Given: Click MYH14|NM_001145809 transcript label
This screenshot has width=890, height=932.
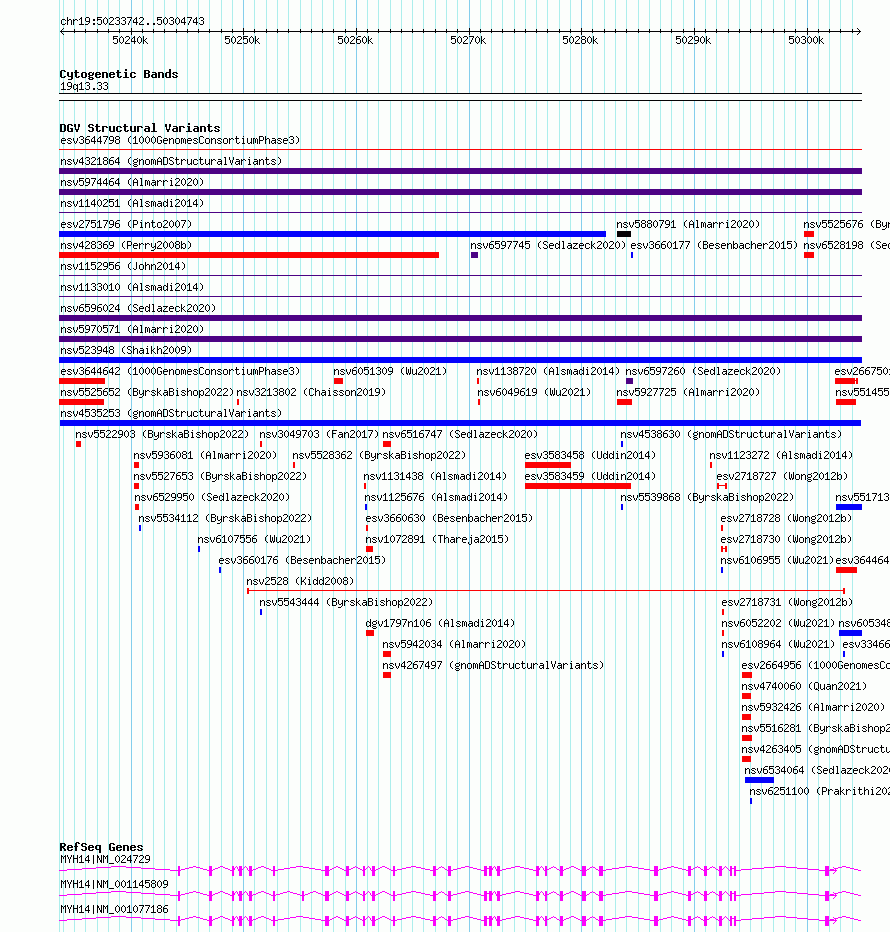Looking at the screenshot, I should [114, 884].
